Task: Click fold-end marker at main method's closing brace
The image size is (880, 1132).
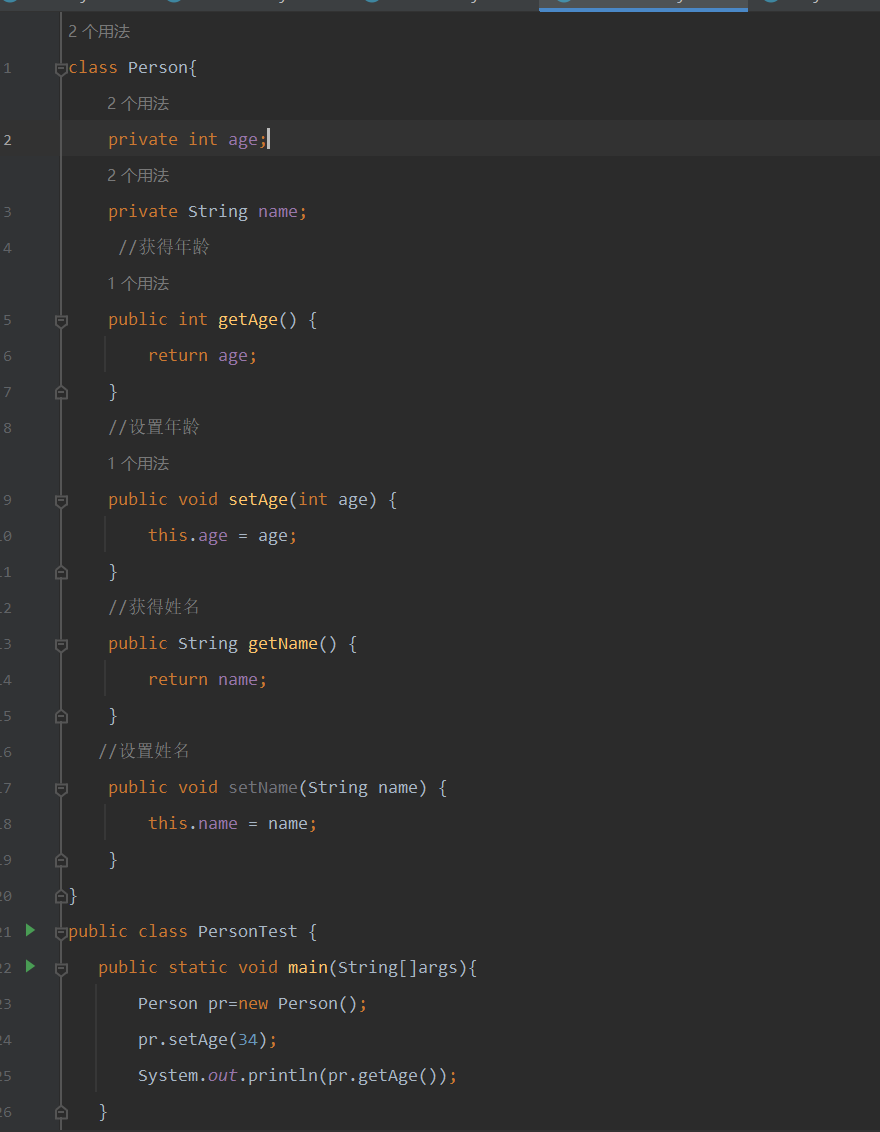Action: pos(61,1113)
